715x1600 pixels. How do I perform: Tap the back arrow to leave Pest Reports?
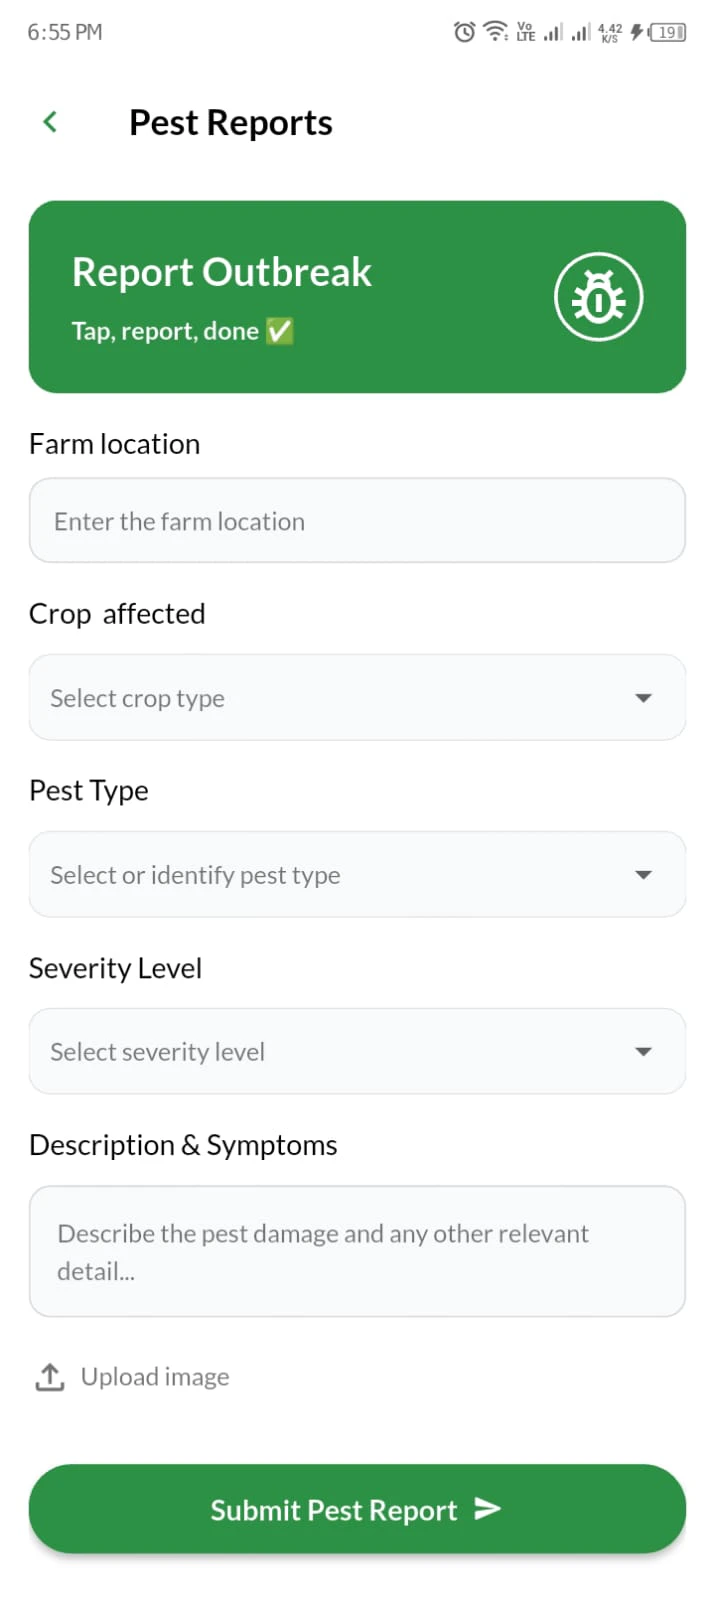pos(49,121)
